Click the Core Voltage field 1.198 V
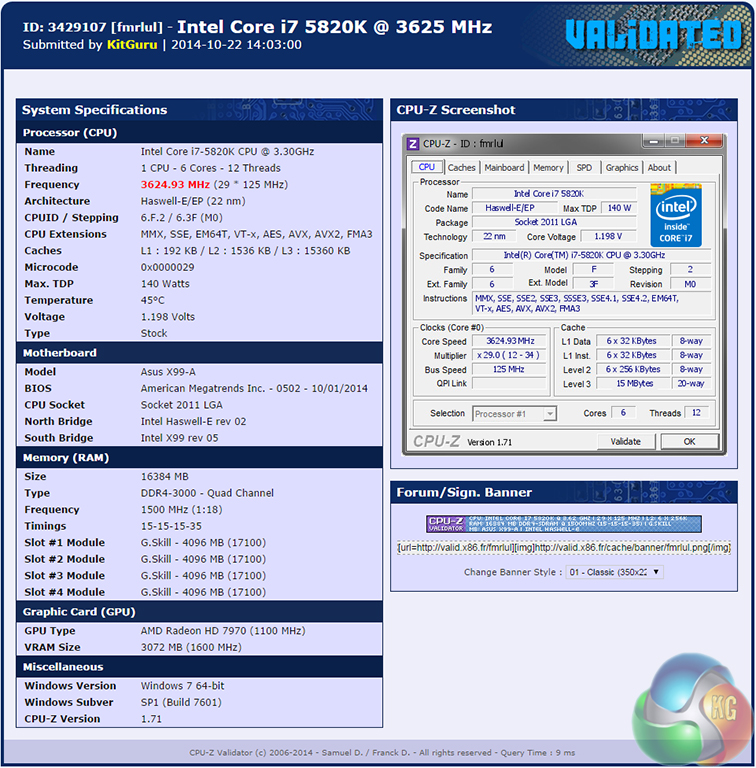The image size is (756, 768). 608,237
